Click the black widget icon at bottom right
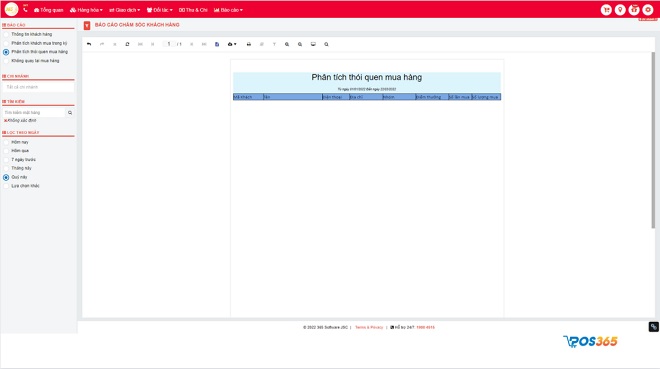The image size is (660, 369). tap(654, 327)
